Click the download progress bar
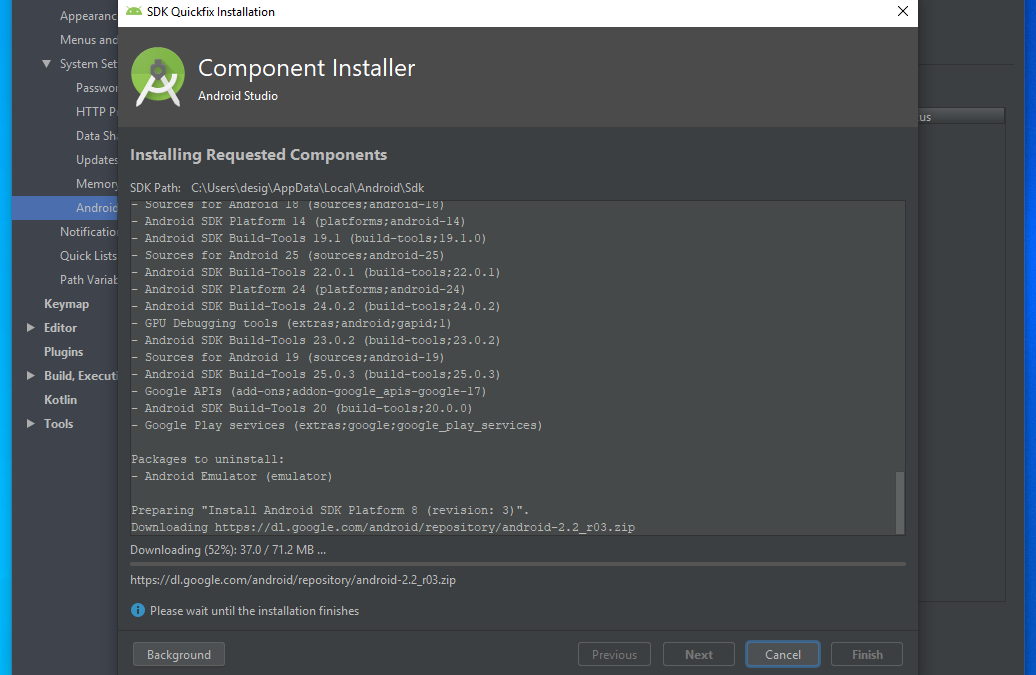The width and height of the screenshot is (1036, 675). [x=517, y=564]
